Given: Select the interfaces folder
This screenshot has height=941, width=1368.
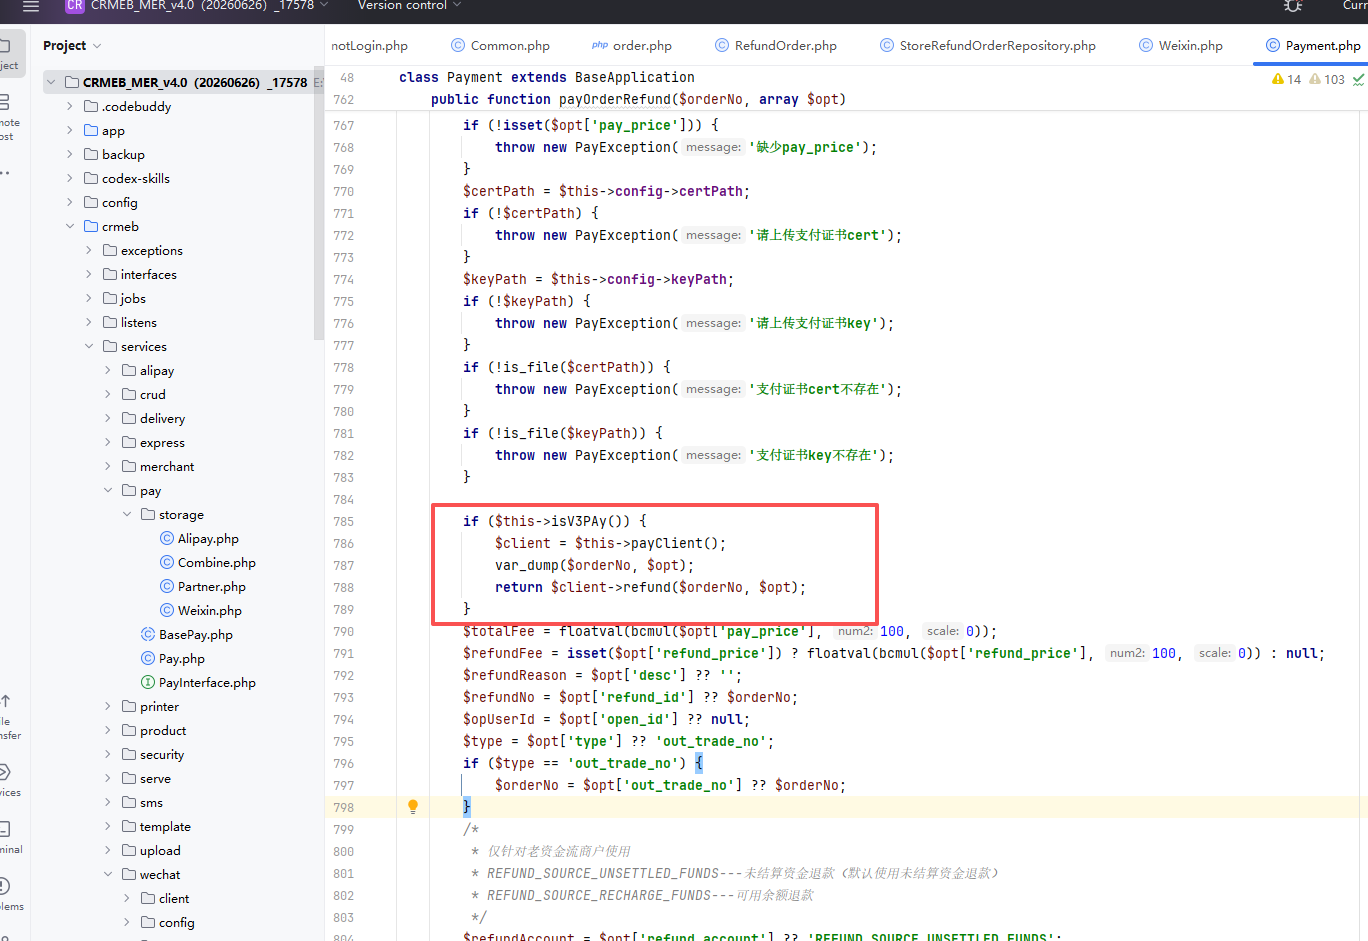Looking at the screenshot, I should (x=148, y=274).
